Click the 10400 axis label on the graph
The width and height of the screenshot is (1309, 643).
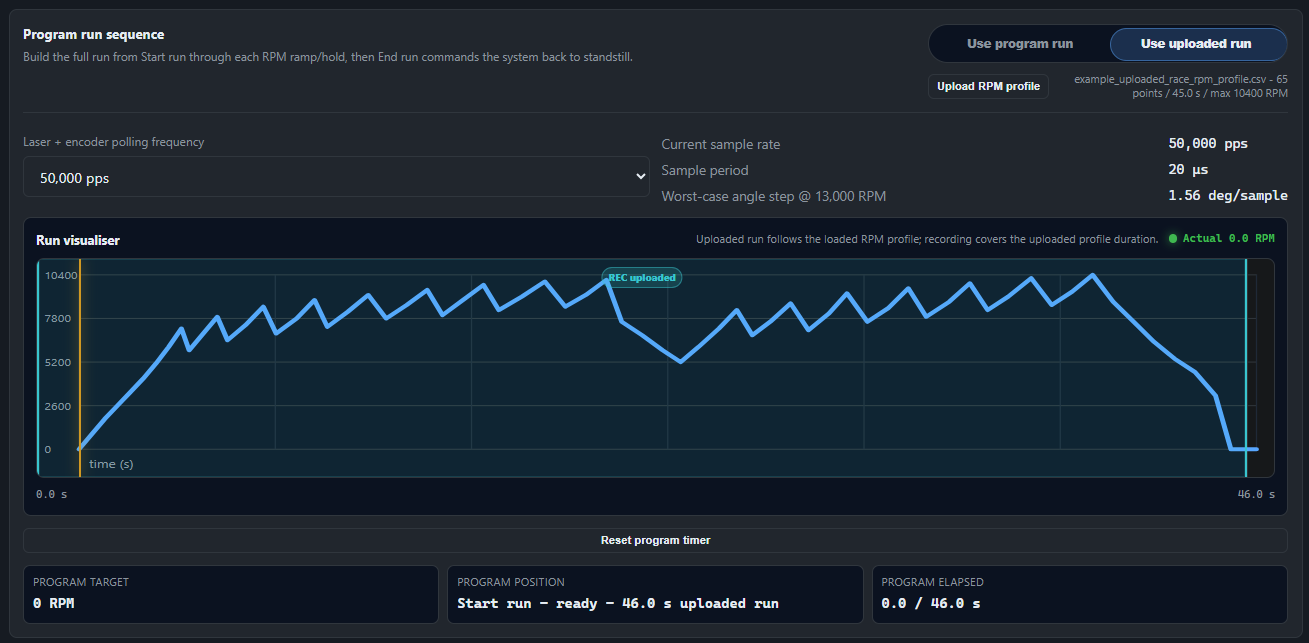(62, 275)
